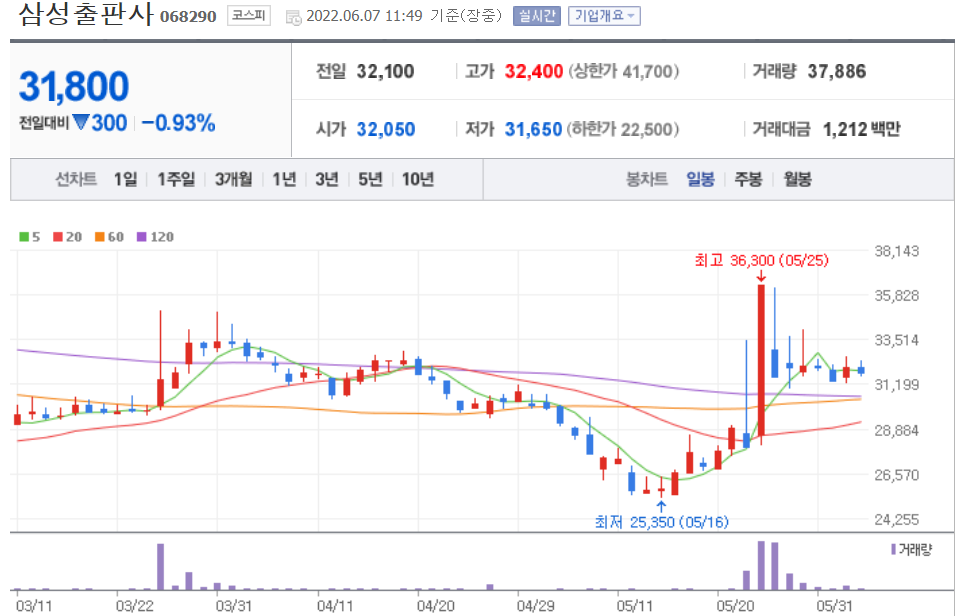This screenshot has width=955, height=616.
Task: Click the red 20-day moving average swatch
Action: coord(58,236)
